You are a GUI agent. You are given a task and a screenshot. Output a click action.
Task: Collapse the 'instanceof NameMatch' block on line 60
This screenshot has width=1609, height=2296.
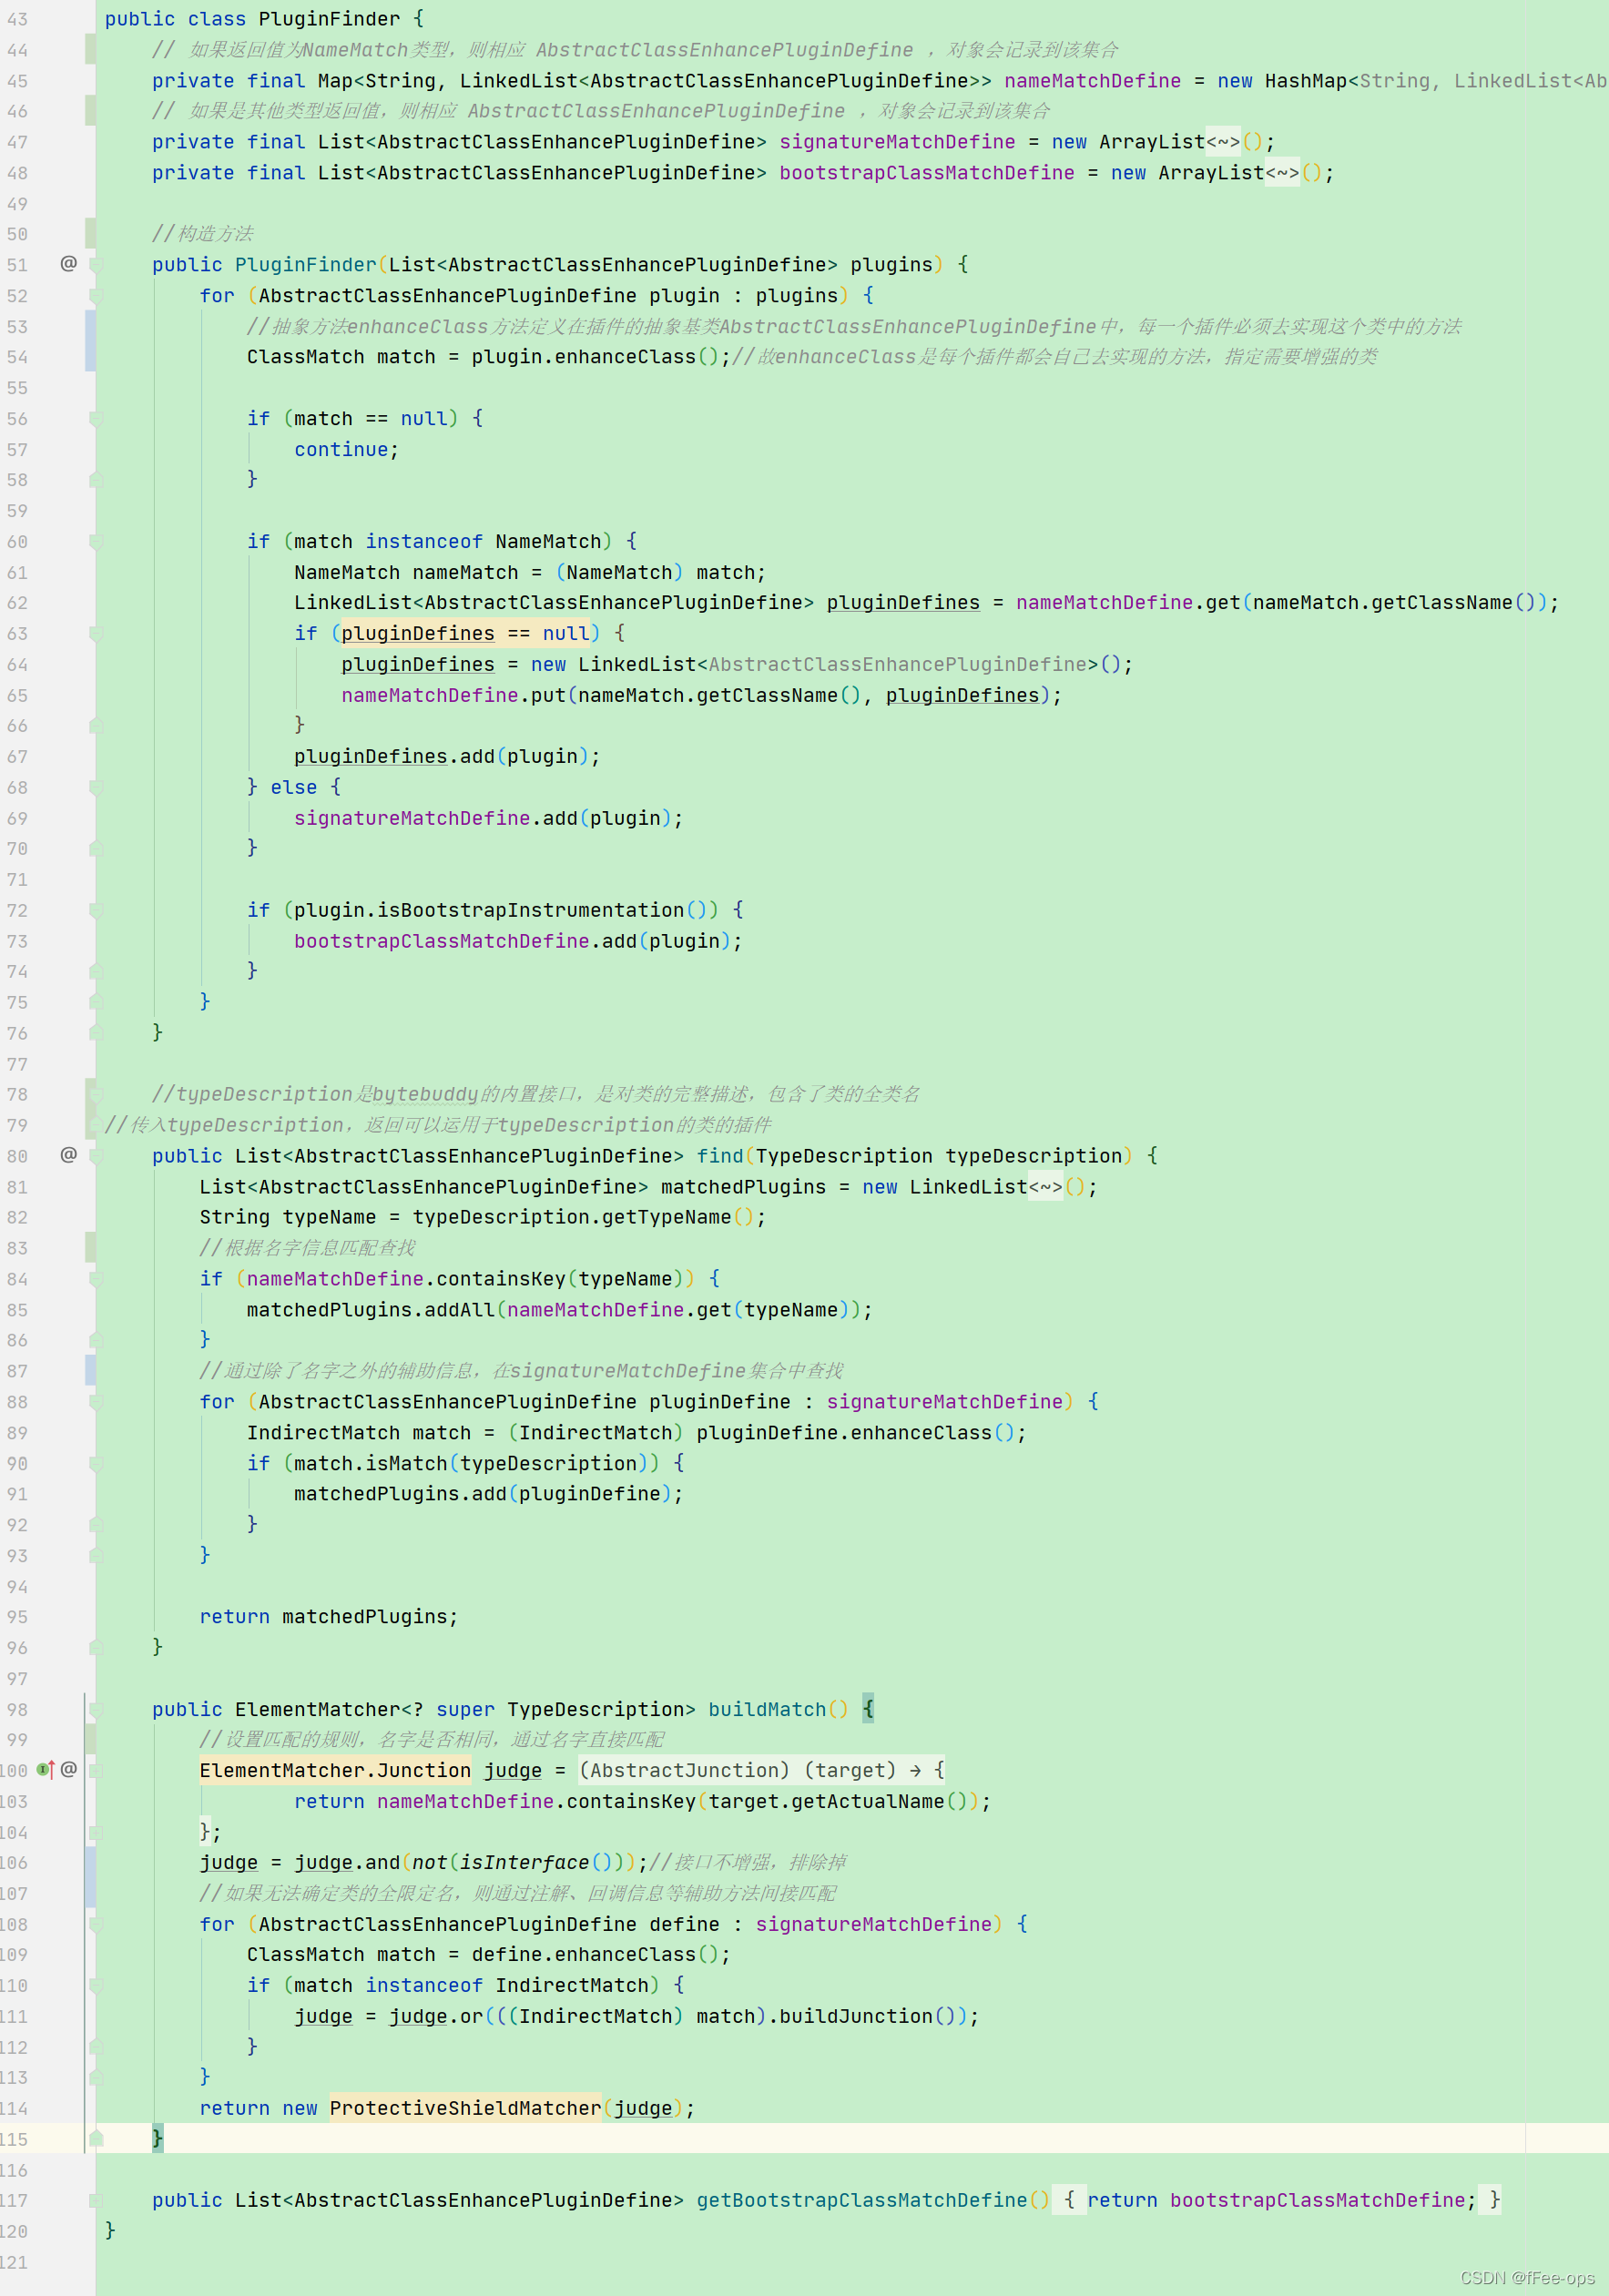[96, 541]
